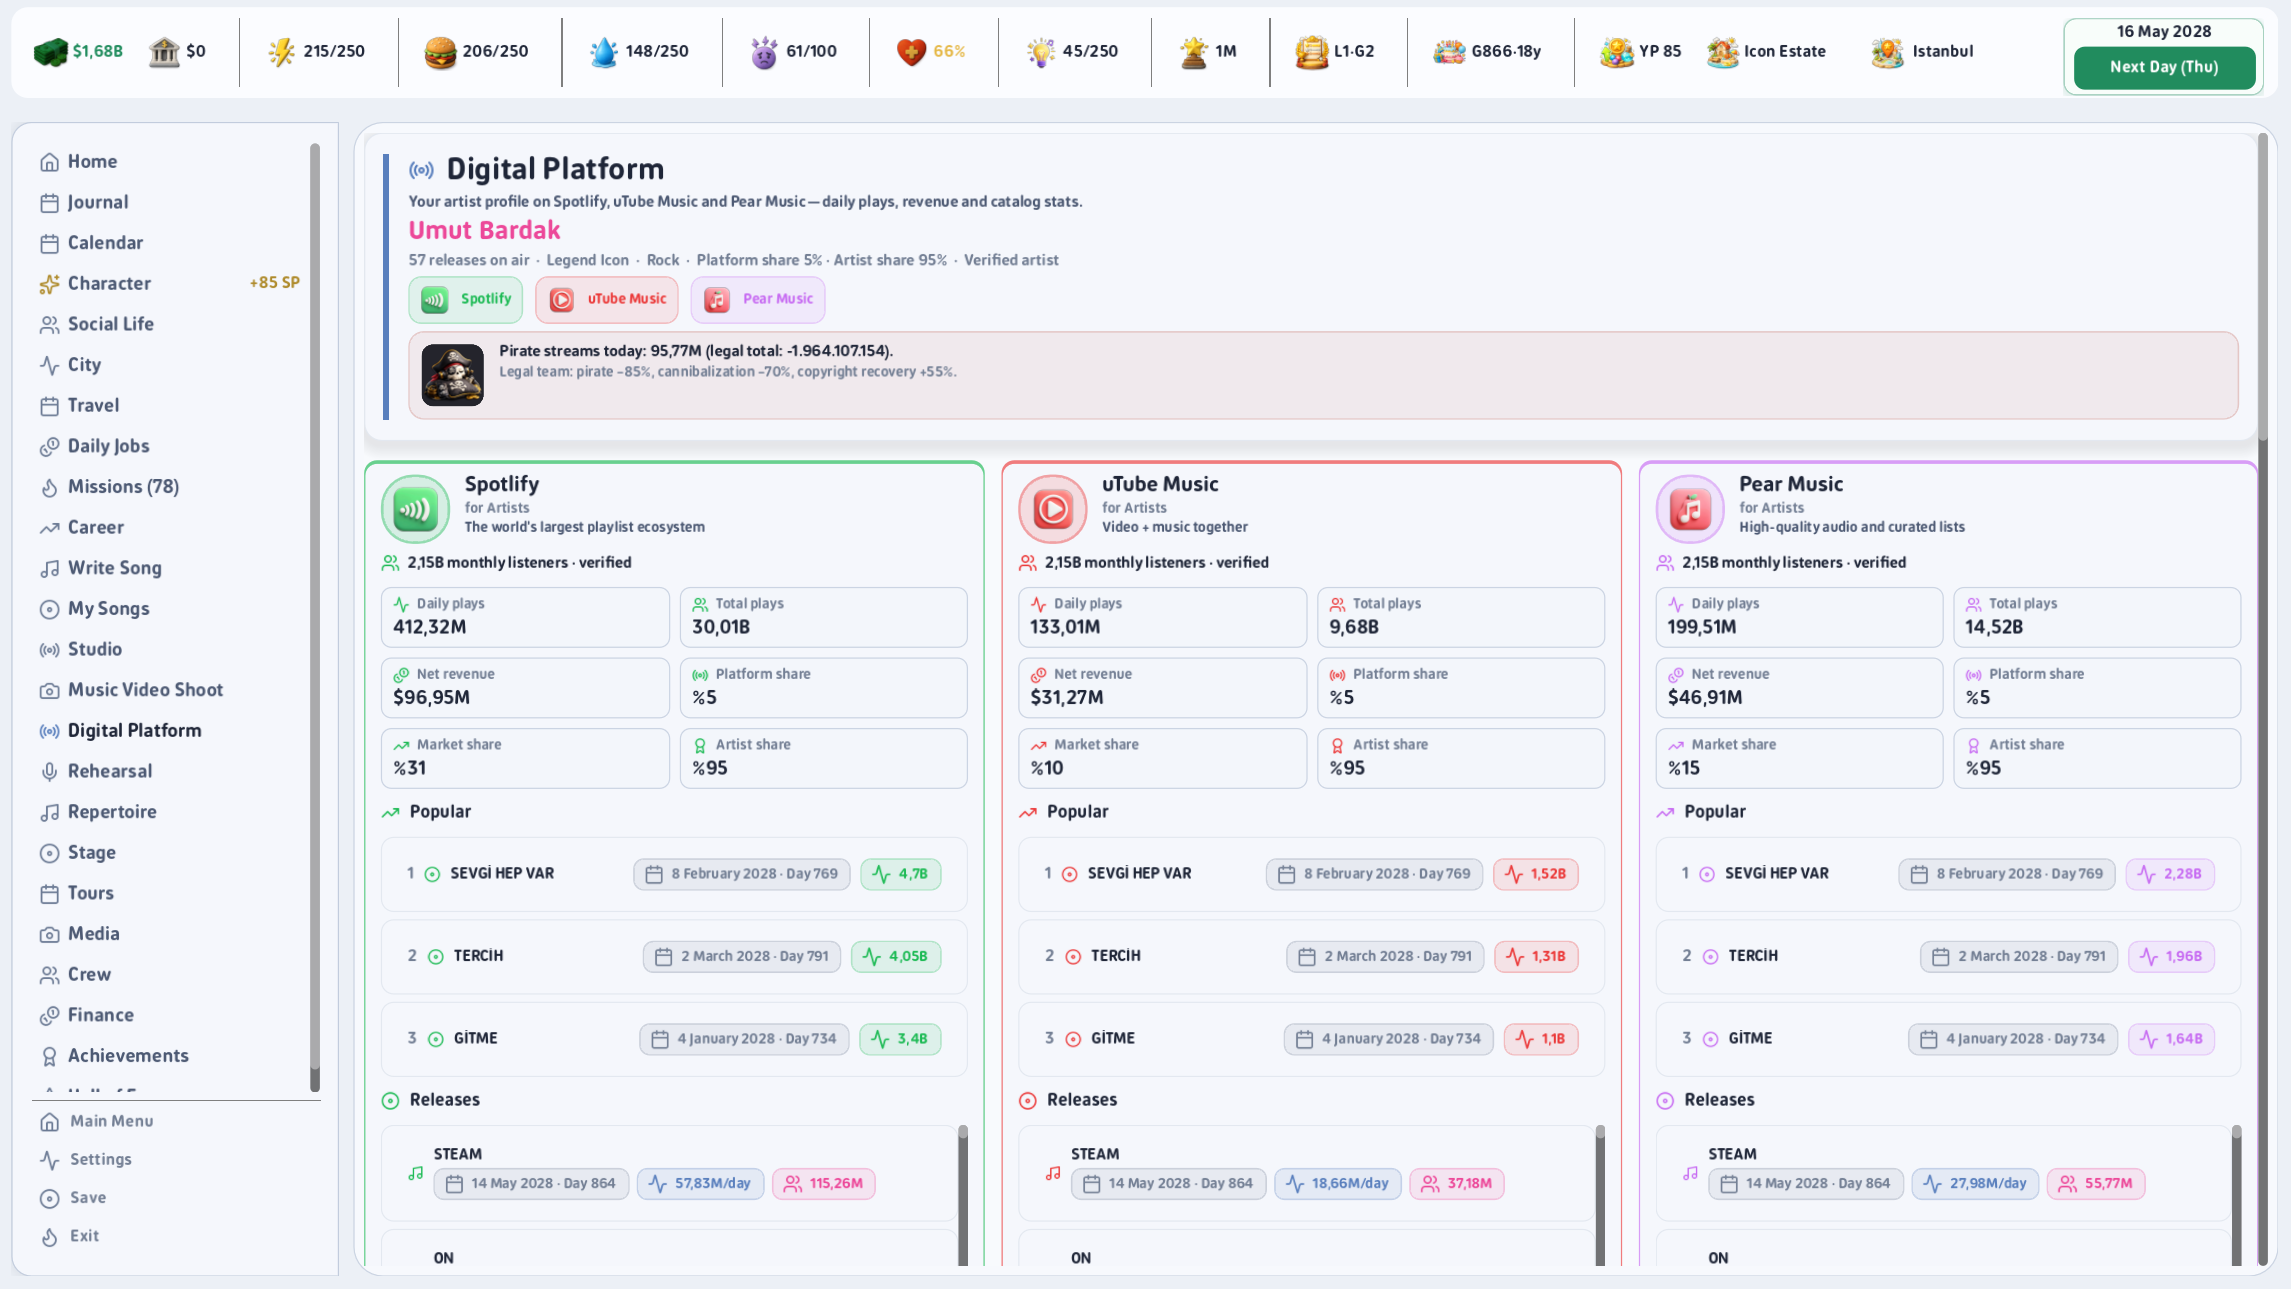This screenshot has width=2291, height=1289.
Task: Click the Istanbul city icon
Action: coord(1887,52)
